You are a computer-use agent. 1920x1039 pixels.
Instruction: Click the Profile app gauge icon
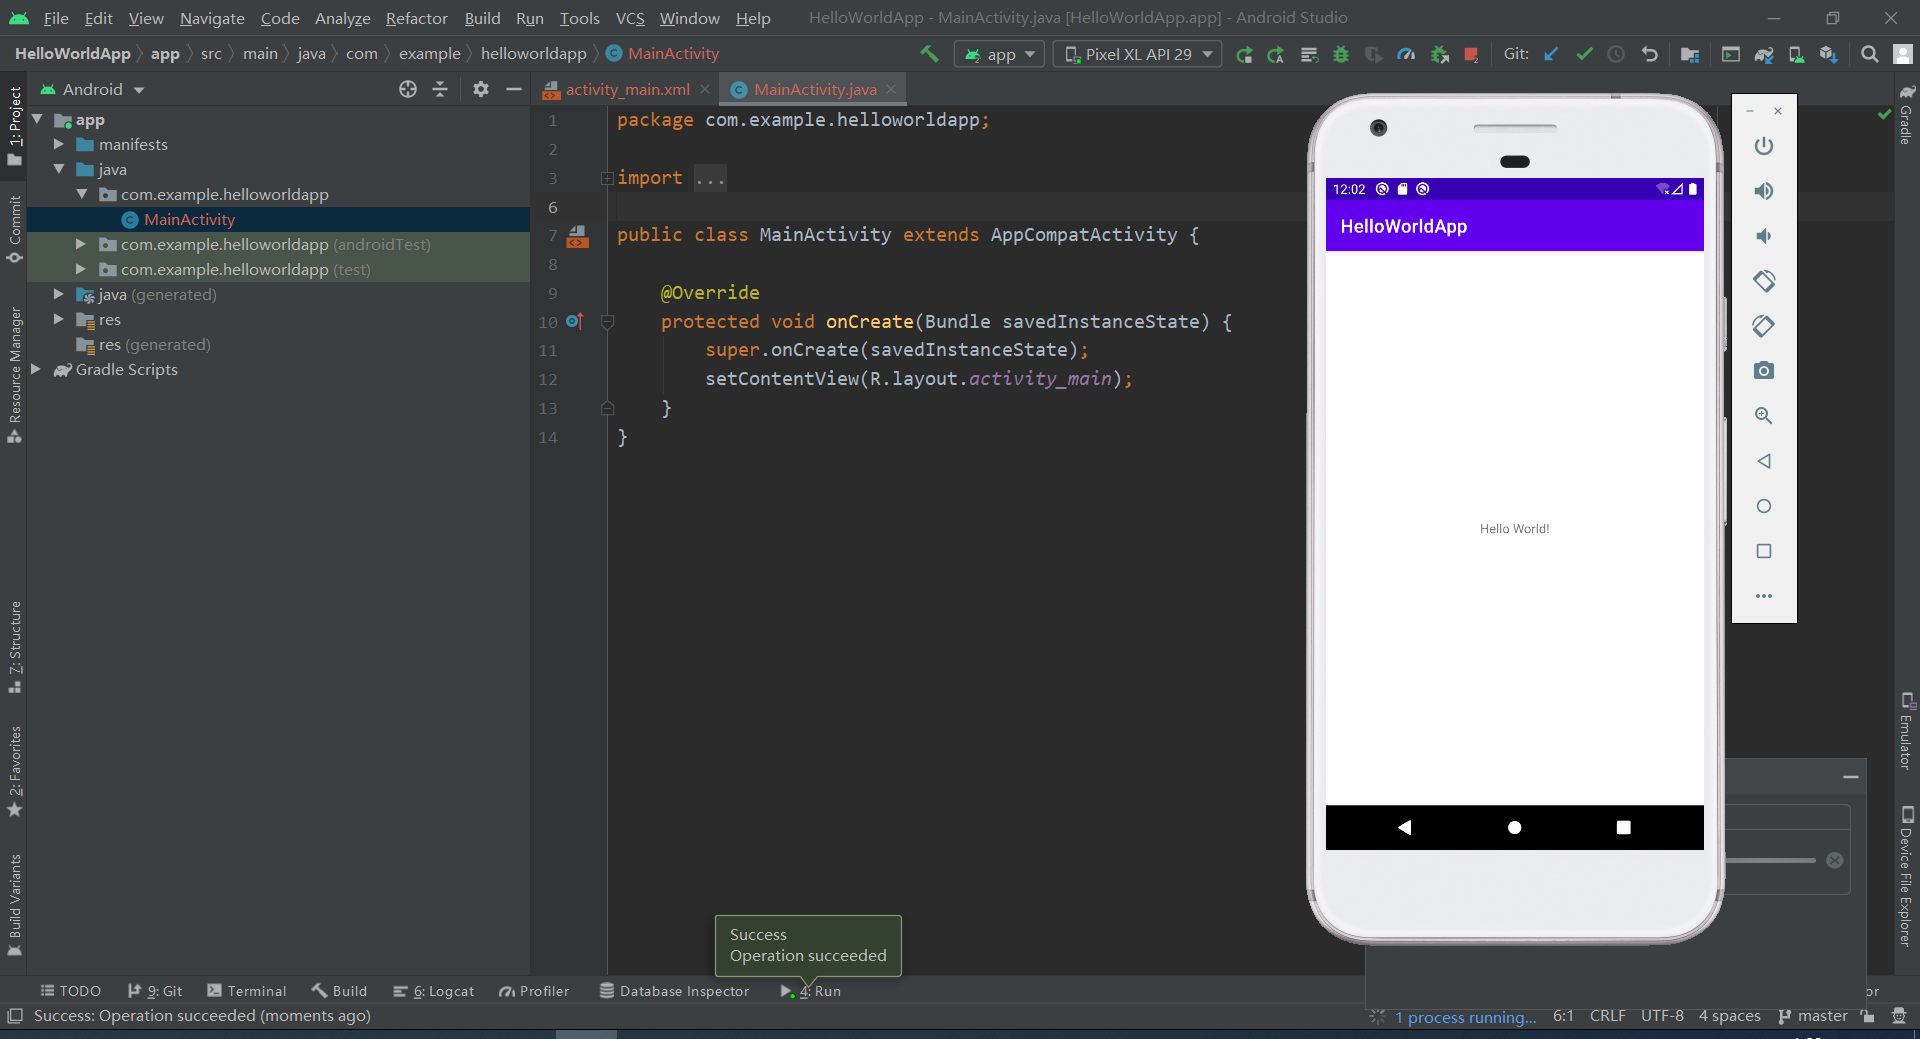pos(1406,55)
